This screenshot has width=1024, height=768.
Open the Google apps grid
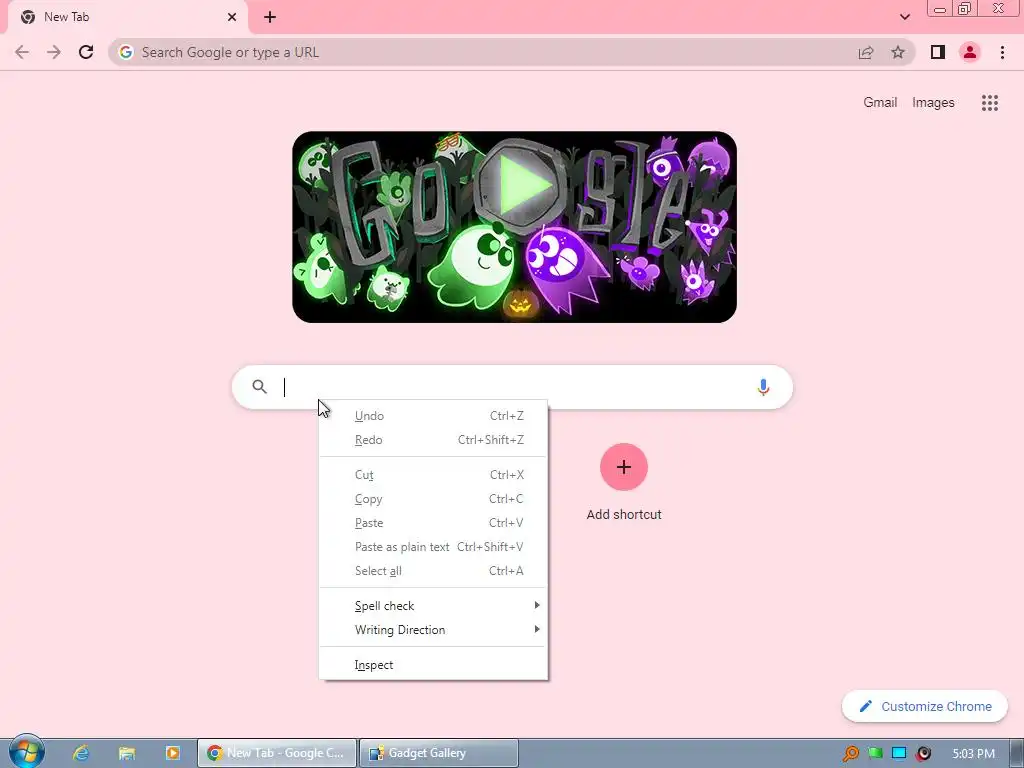990,103
